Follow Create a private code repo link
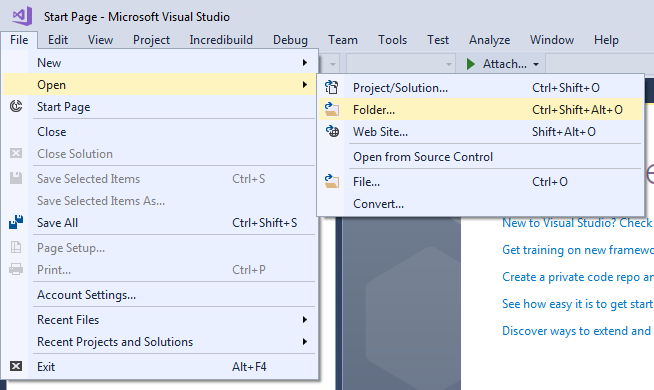 point(578,277)
